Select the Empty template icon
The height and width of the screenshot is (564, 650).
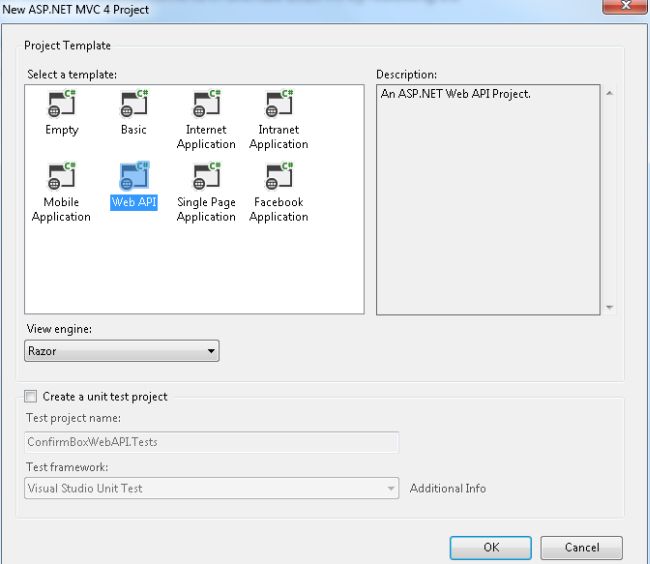(62, 104)
